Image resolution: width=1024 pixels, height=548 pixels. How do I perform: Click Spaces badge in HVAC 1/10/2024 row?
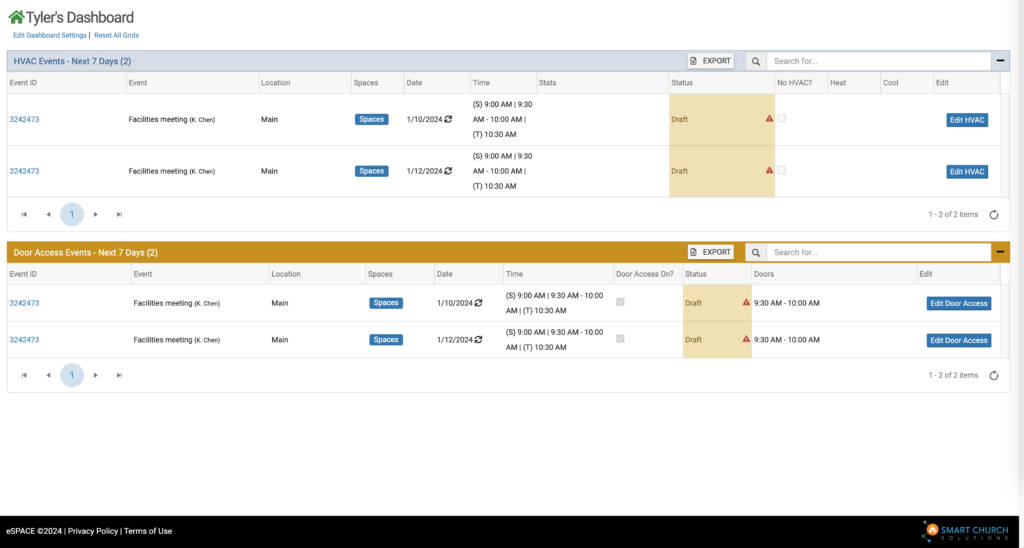[x=372, y=120]
